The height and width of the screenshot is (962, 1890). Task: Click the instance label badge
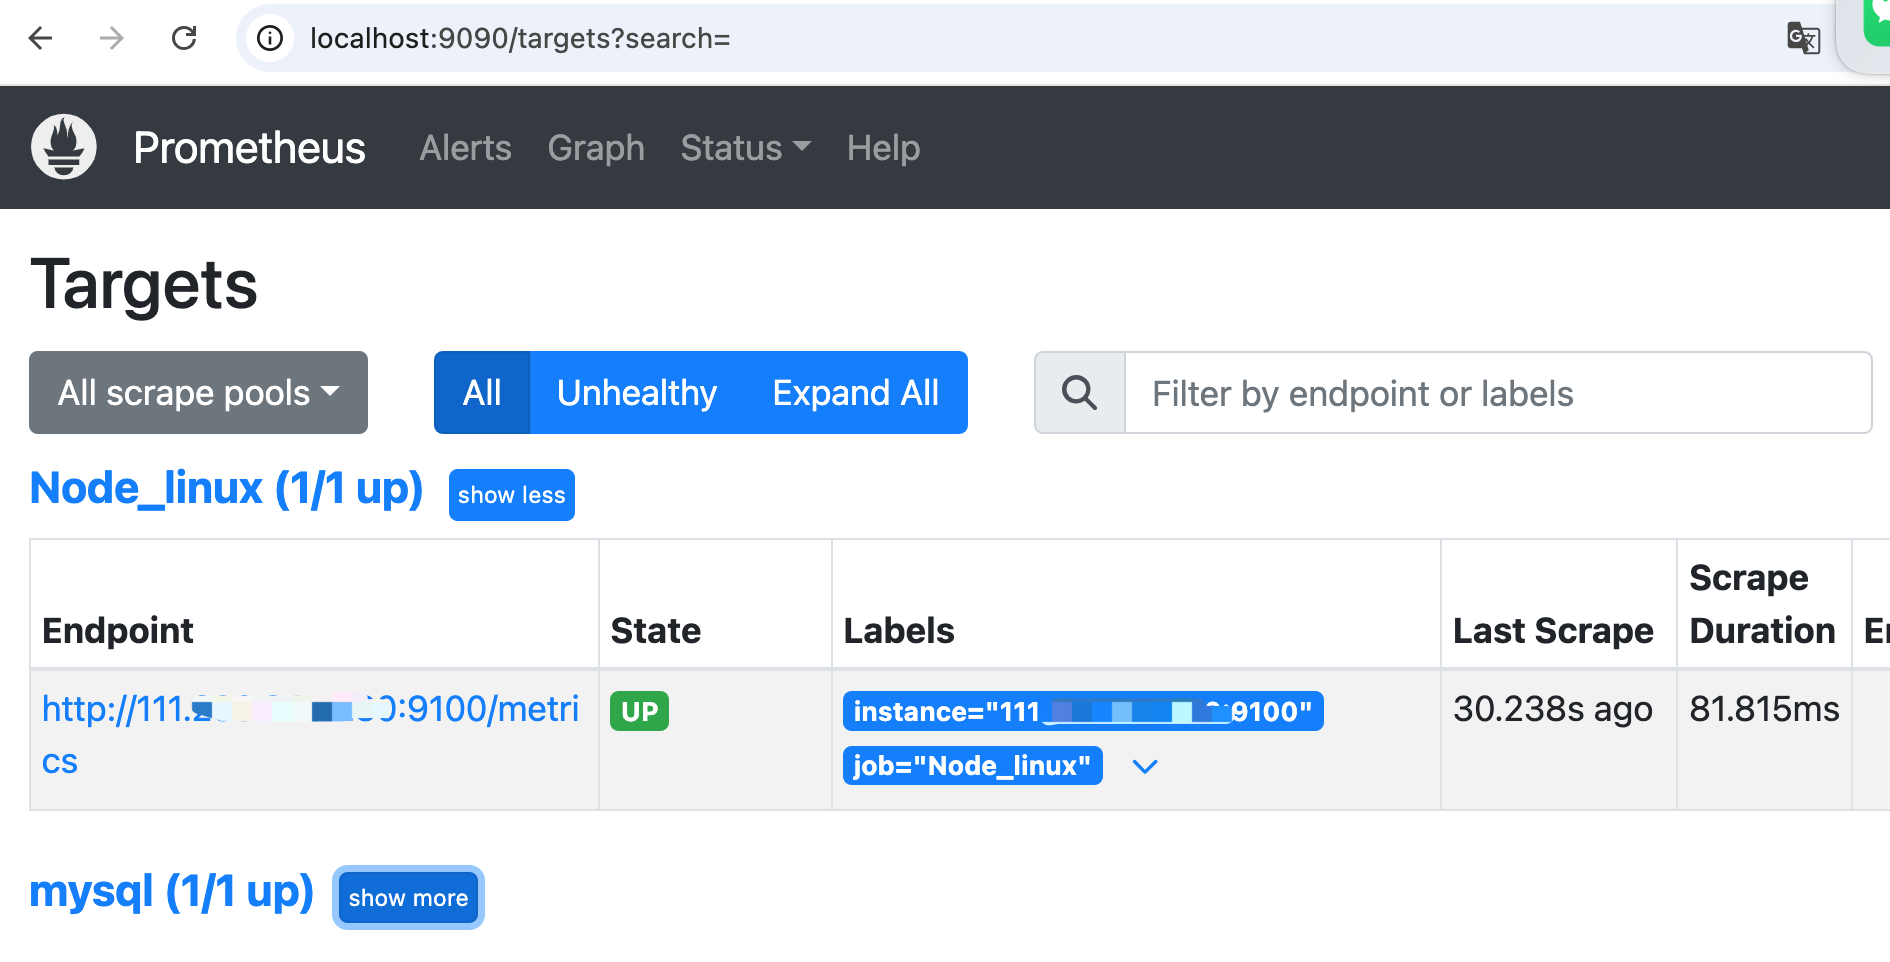1083,711
